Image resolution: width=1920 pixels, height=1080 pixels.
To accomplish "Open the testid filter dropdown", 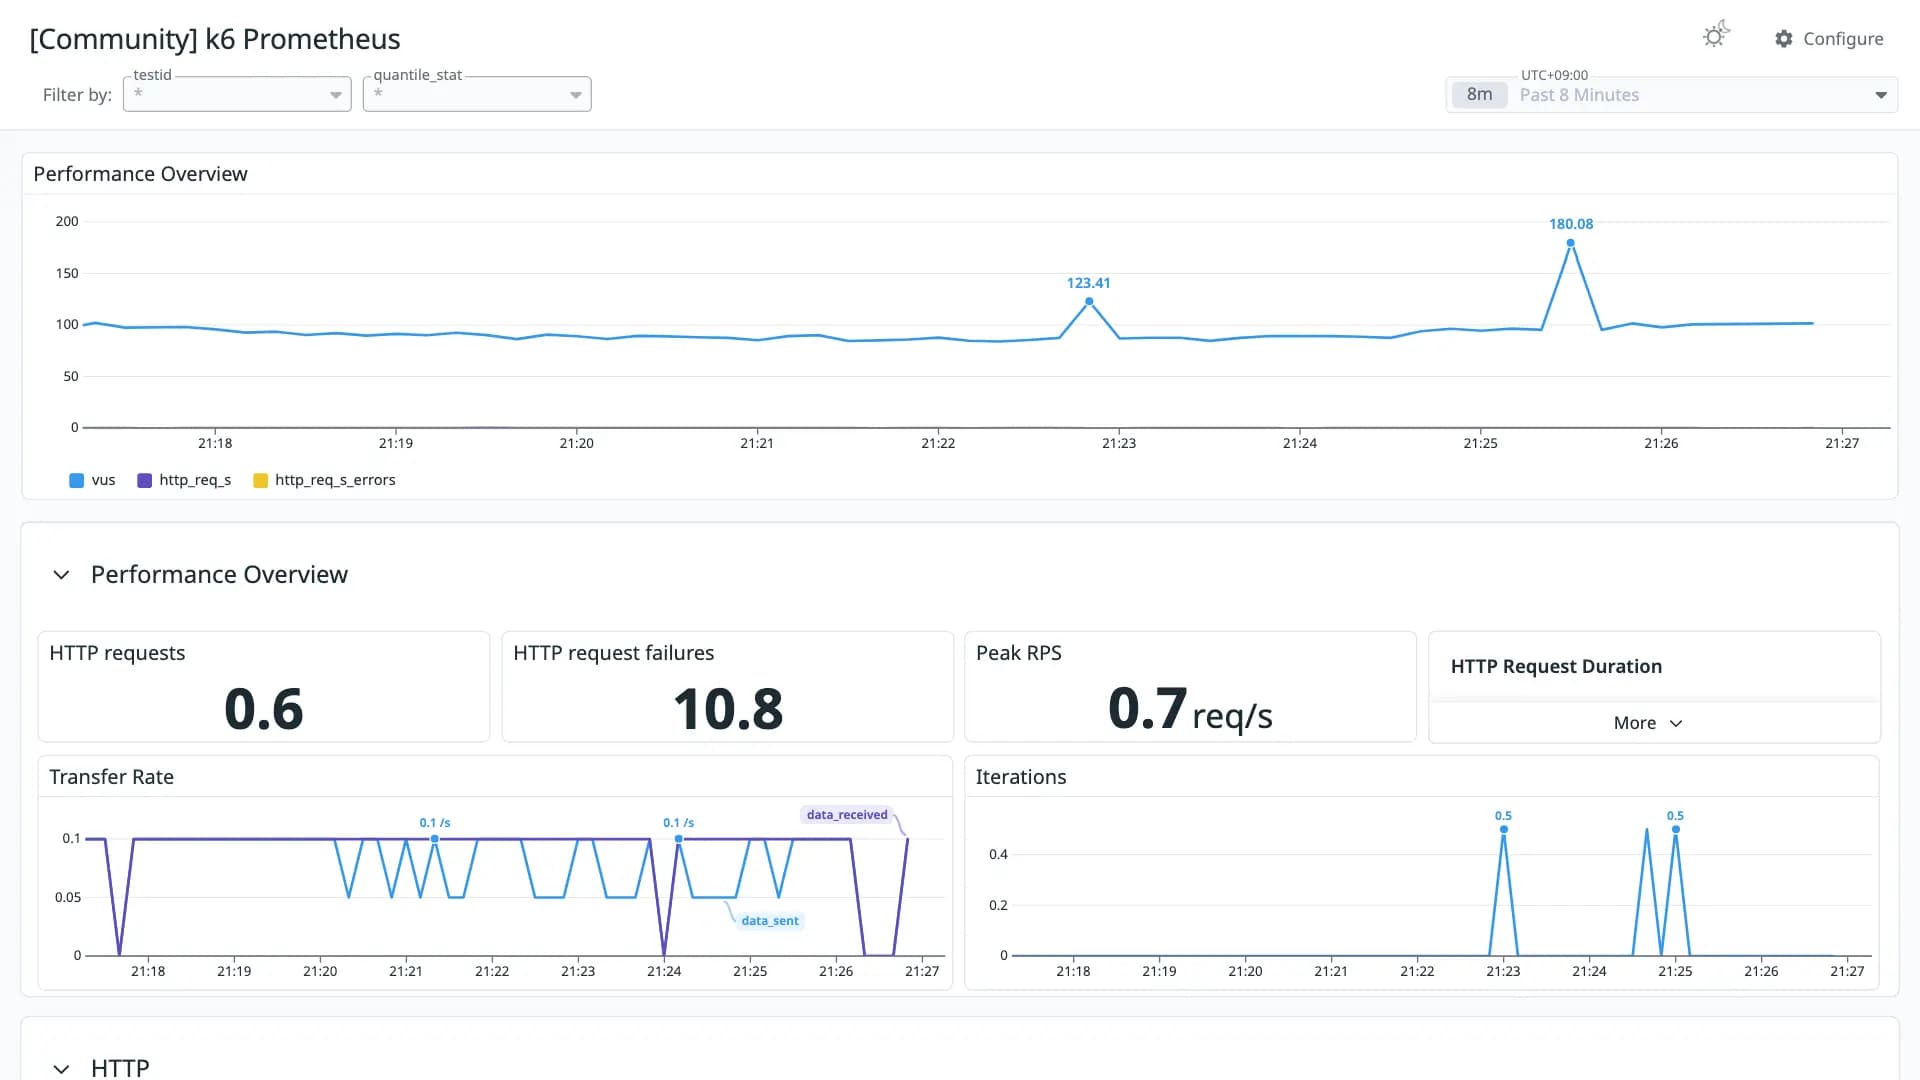I will (x=237, y=94).
